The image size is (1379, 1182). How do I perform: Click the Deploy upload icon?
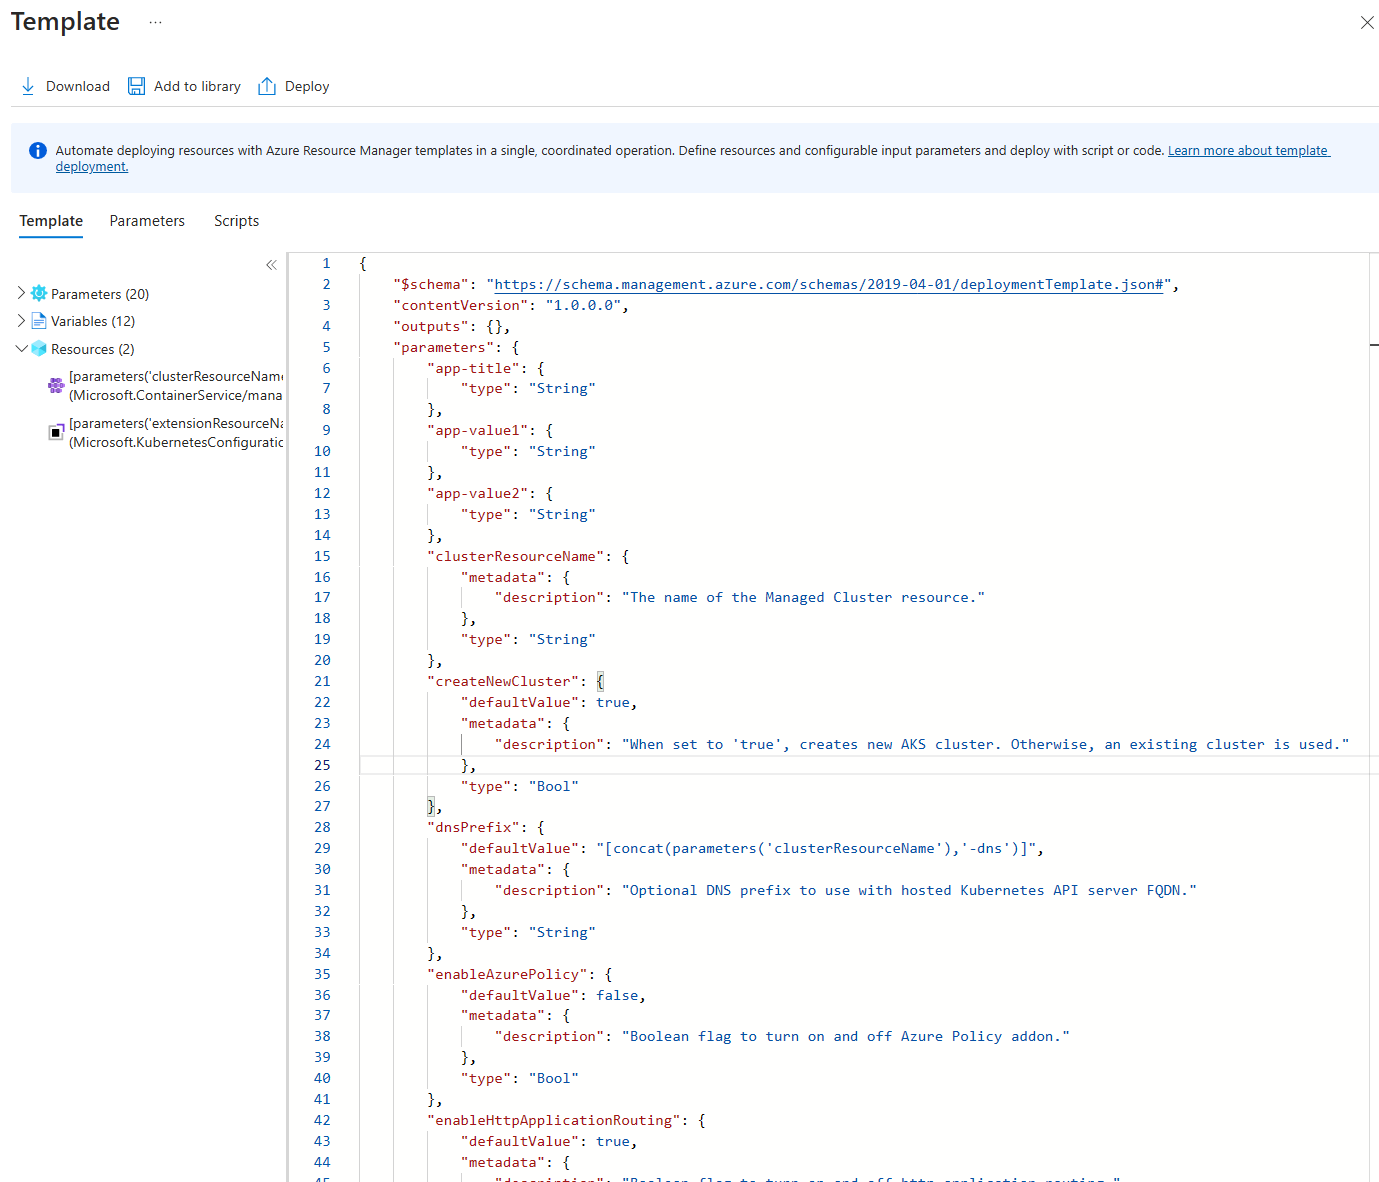pyautogui.click(x=267, y=86)
